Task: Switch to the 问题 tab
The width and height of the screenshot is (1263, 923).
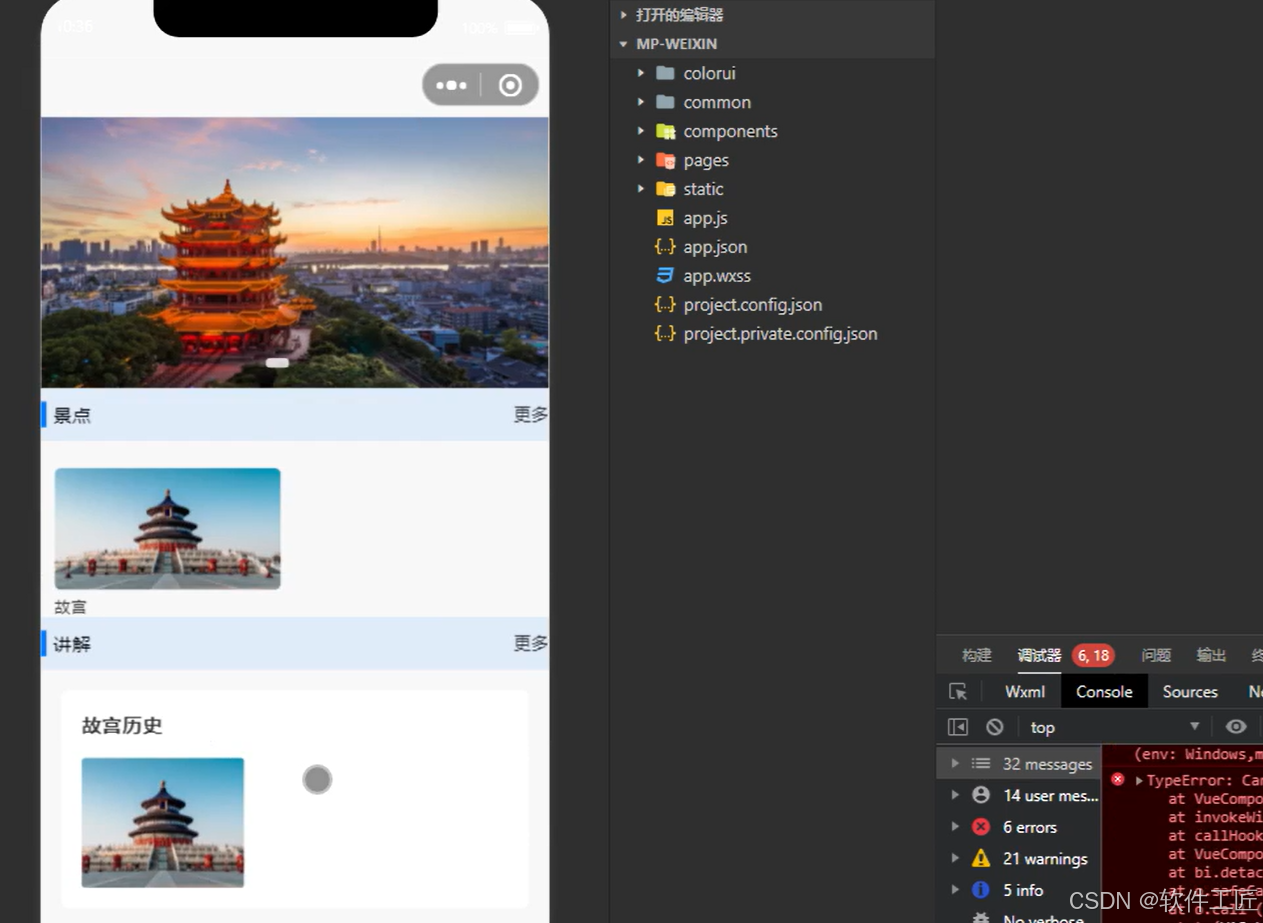Action: (x=1156, y=656)
